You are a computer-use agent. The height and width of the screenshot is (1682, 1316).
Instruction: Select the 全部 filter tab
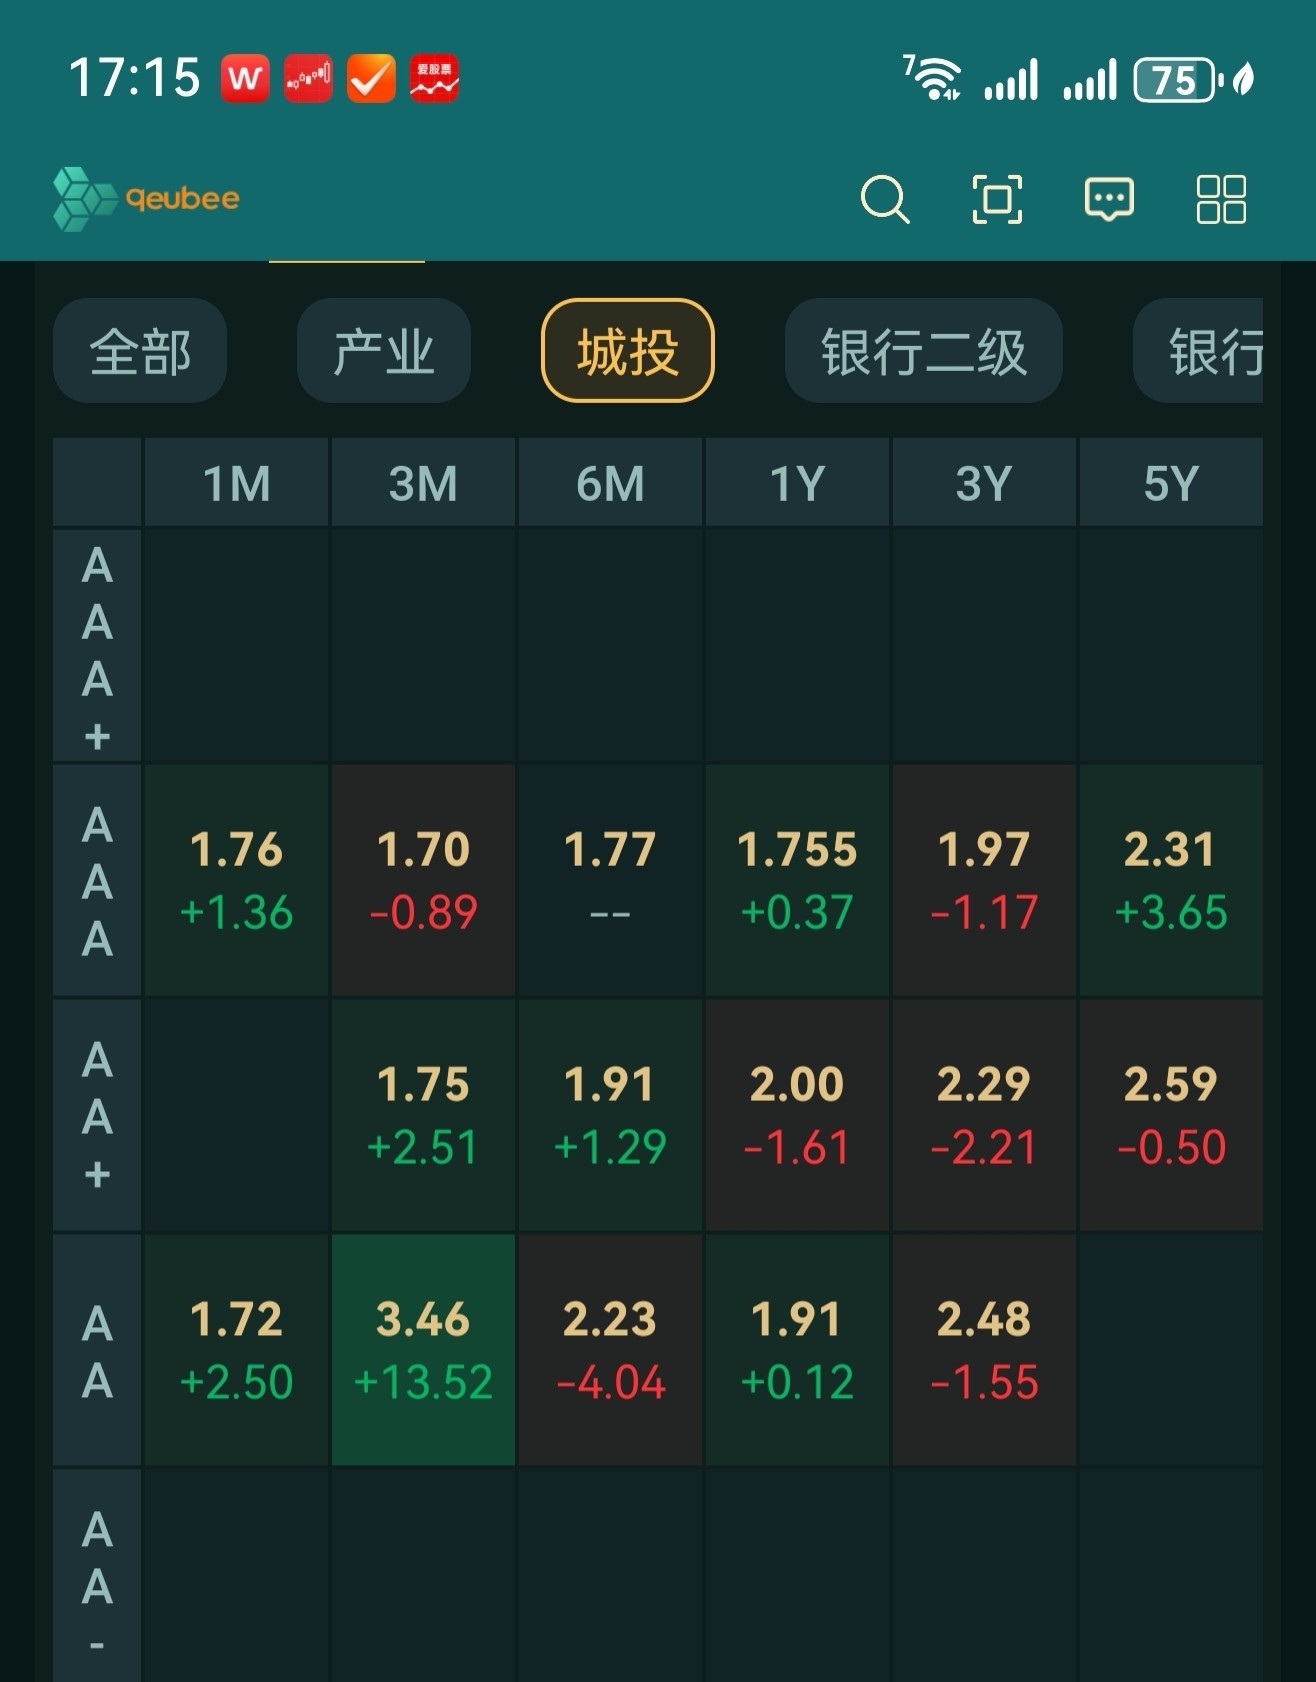point(140,351)
